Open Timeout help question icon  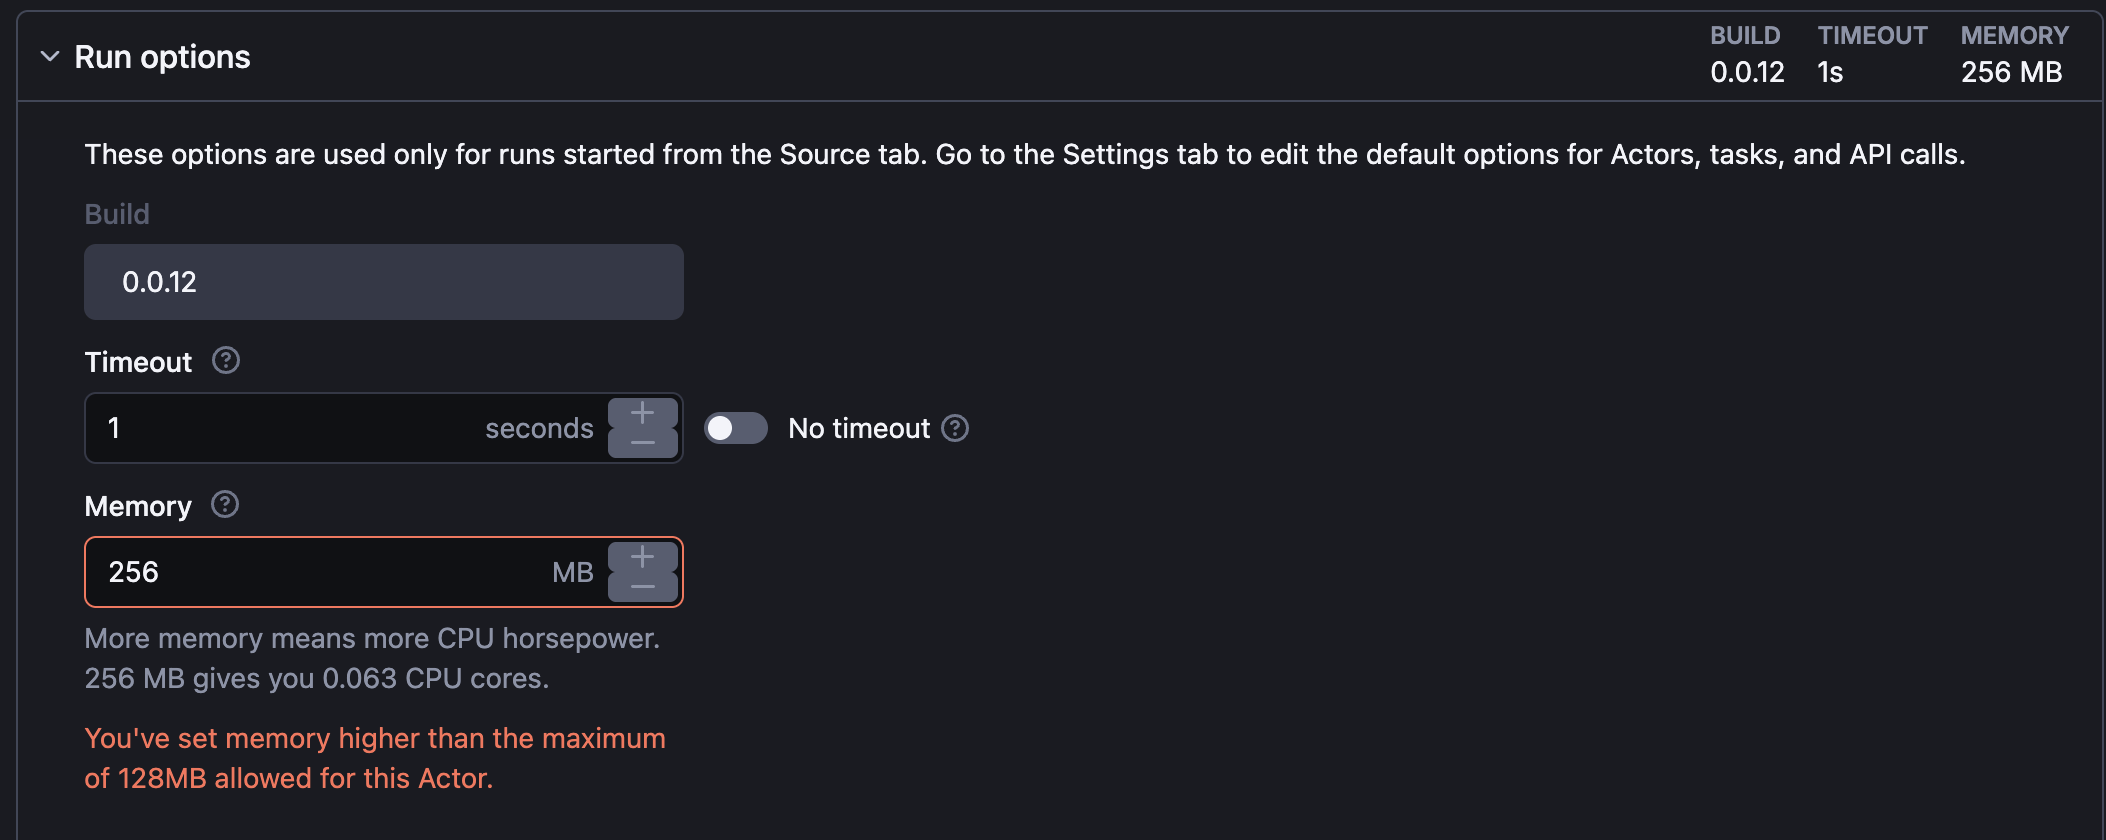[226, 360]
